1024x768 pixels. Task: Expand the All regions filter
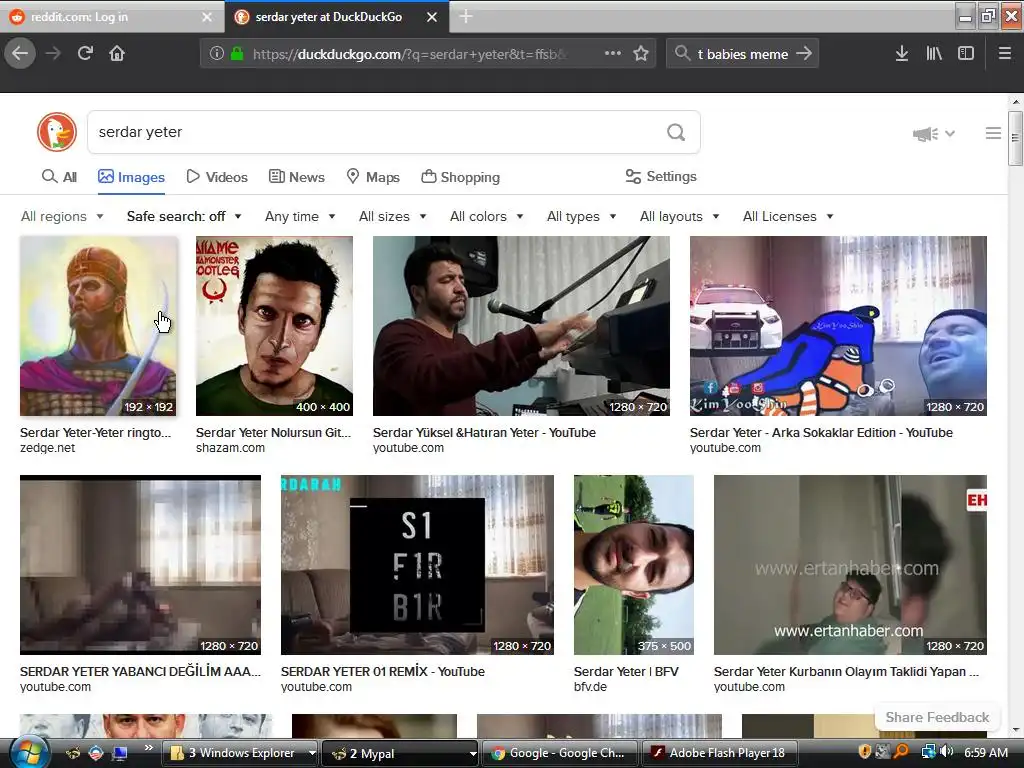click(62, 216)
